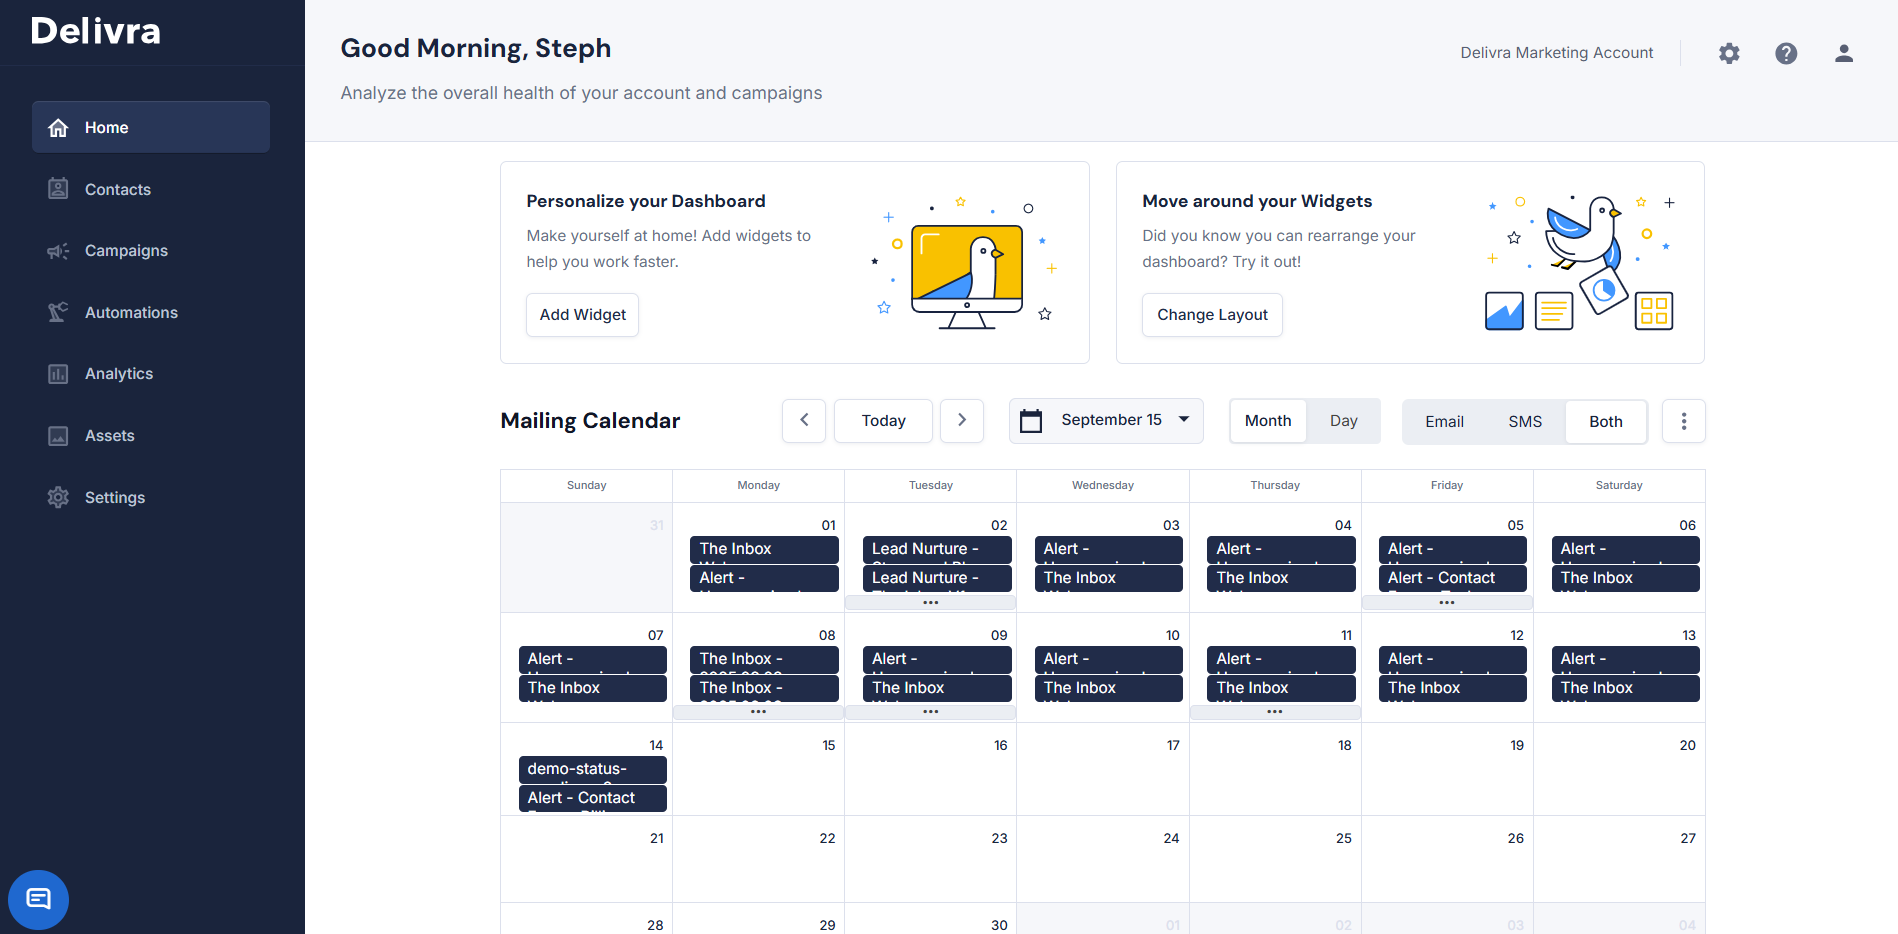
Task: Click the Add Widget button
Action: [x=582, y=315]
